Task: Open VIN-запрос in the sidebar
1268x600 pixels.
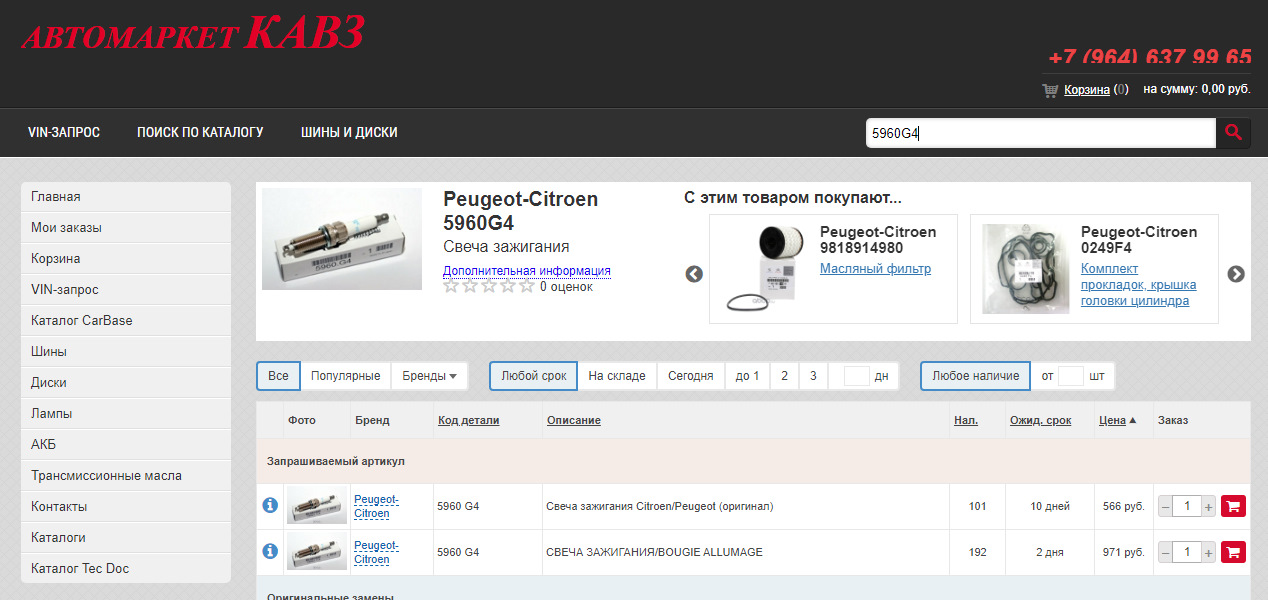Action: tap(126, 290)
